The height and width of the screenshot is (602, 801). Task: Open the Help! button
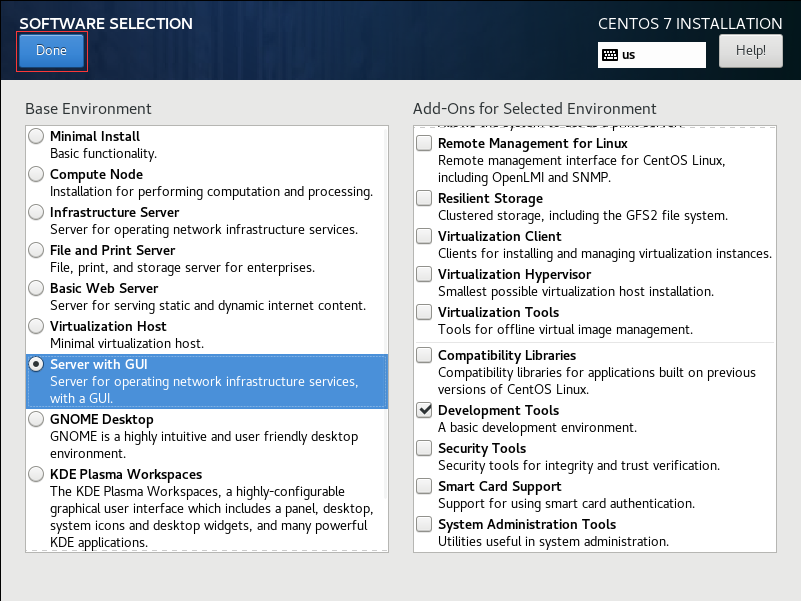click(750, 51)
